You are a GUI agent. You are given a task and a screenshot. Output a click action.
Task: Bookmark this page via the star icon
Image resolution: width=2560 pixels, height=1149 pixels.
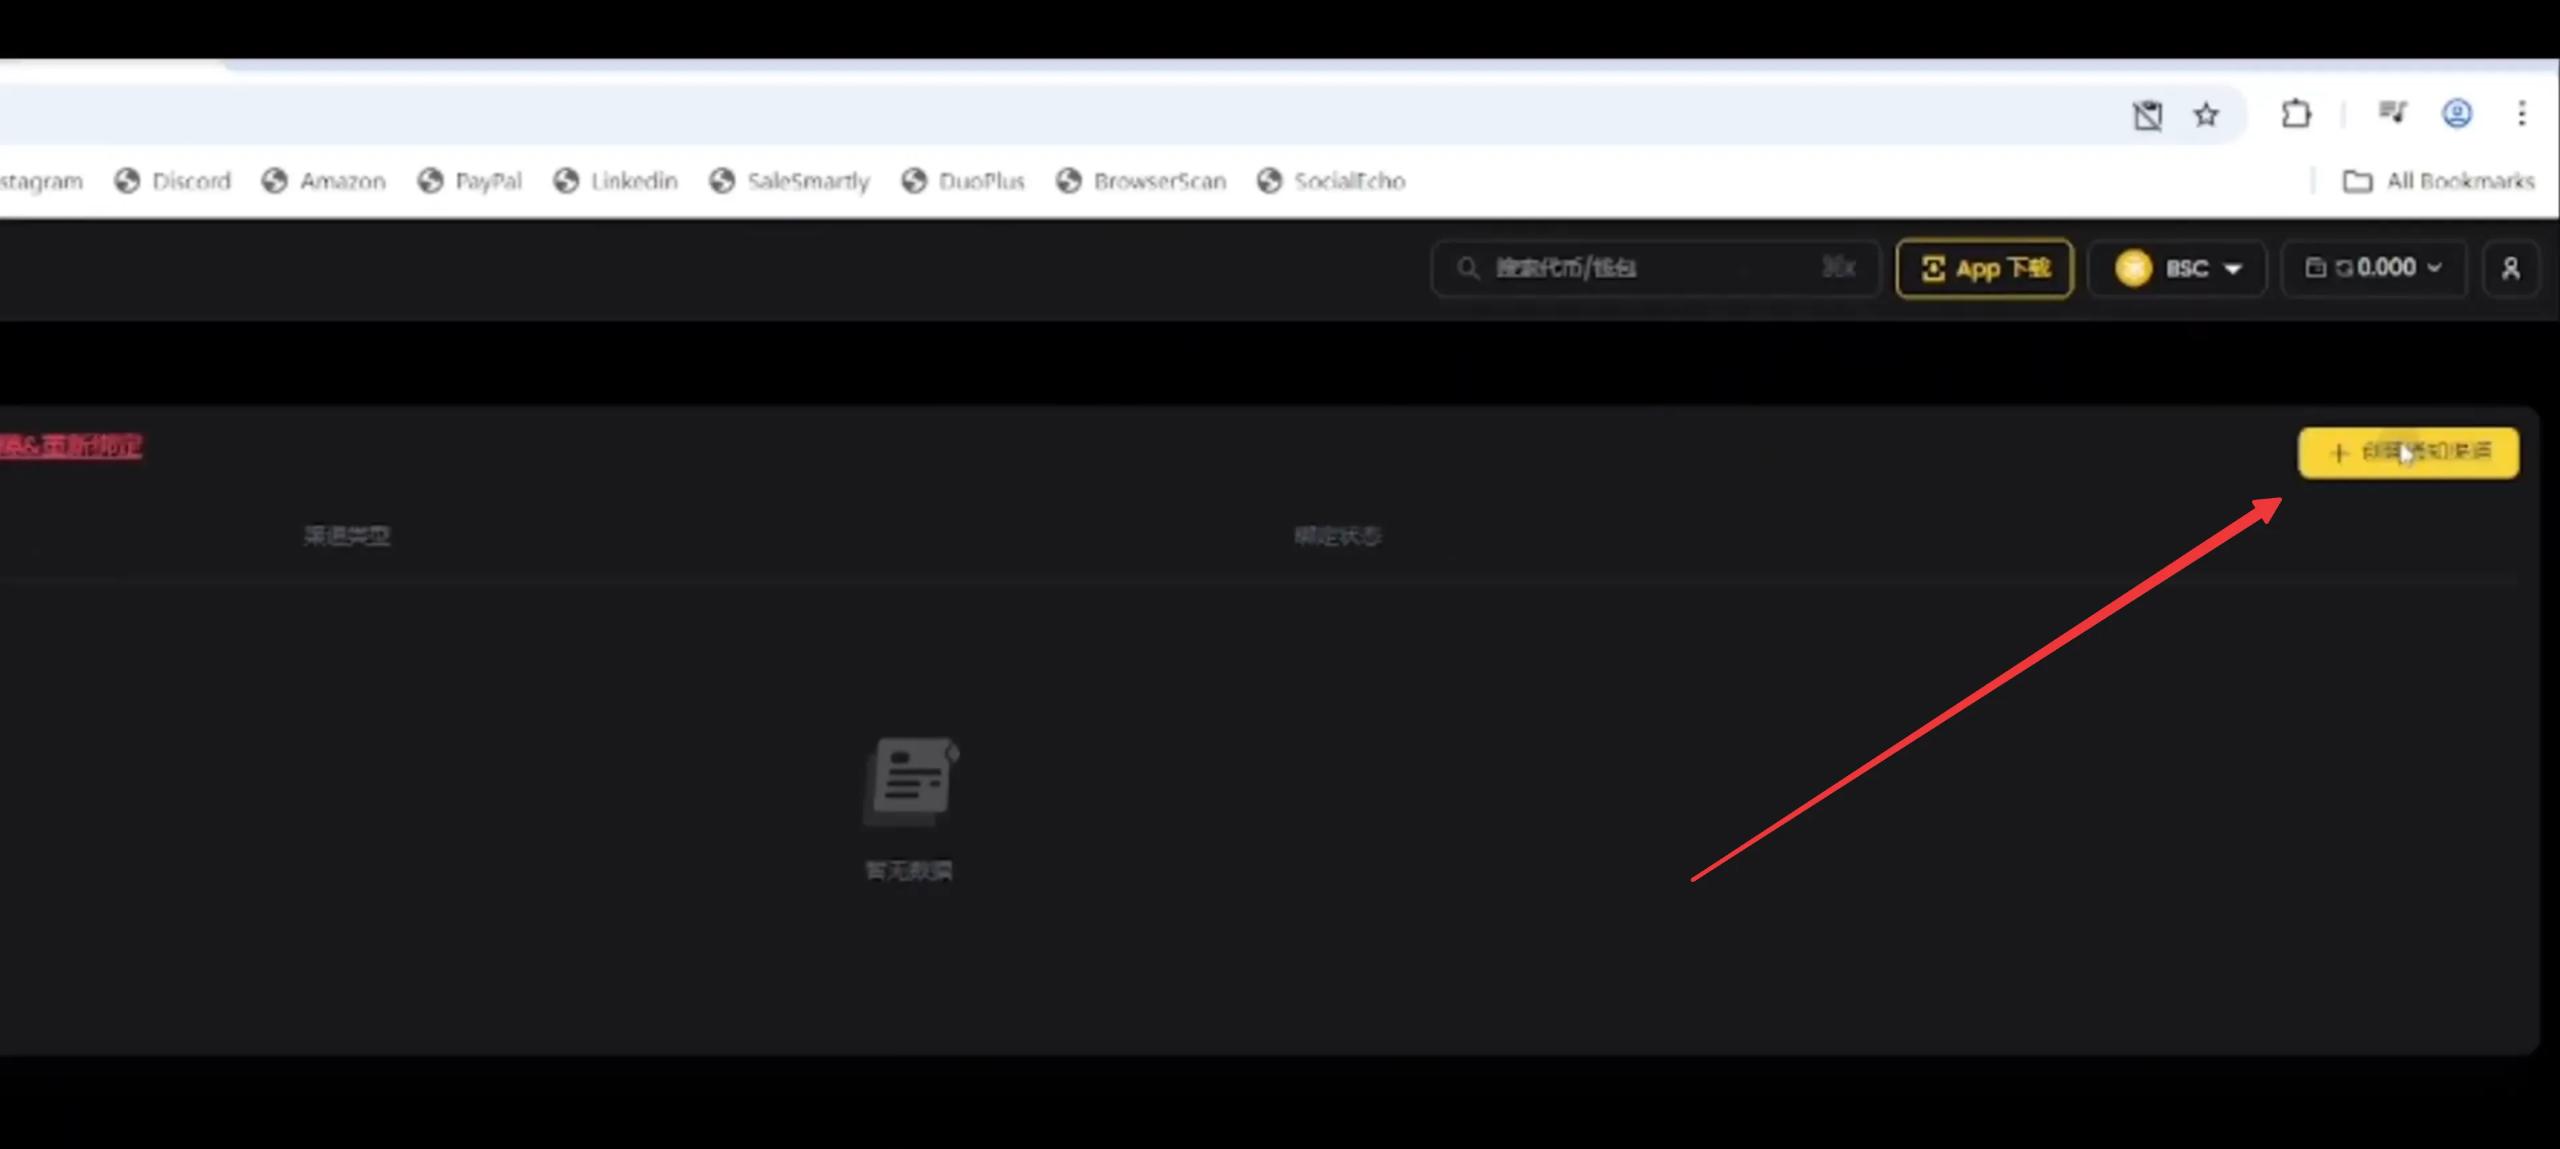[x=2205, y=113]
